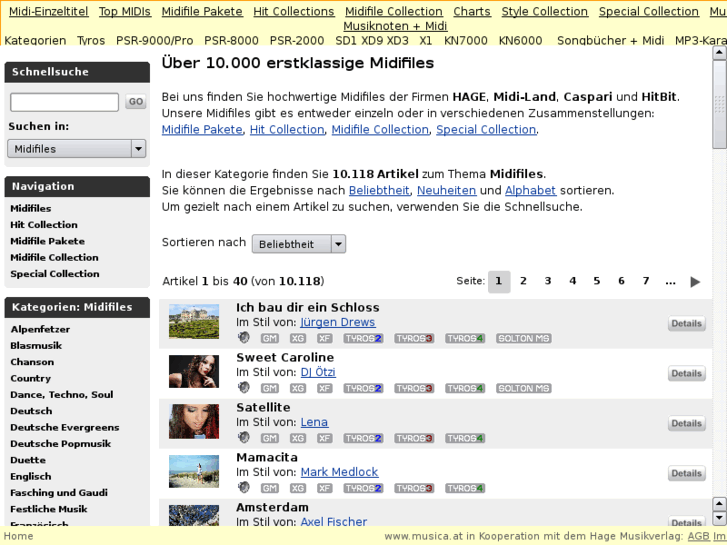727x545 pixels.
Task: Open Details for Sweet Caroline
Action: point(687,373)
